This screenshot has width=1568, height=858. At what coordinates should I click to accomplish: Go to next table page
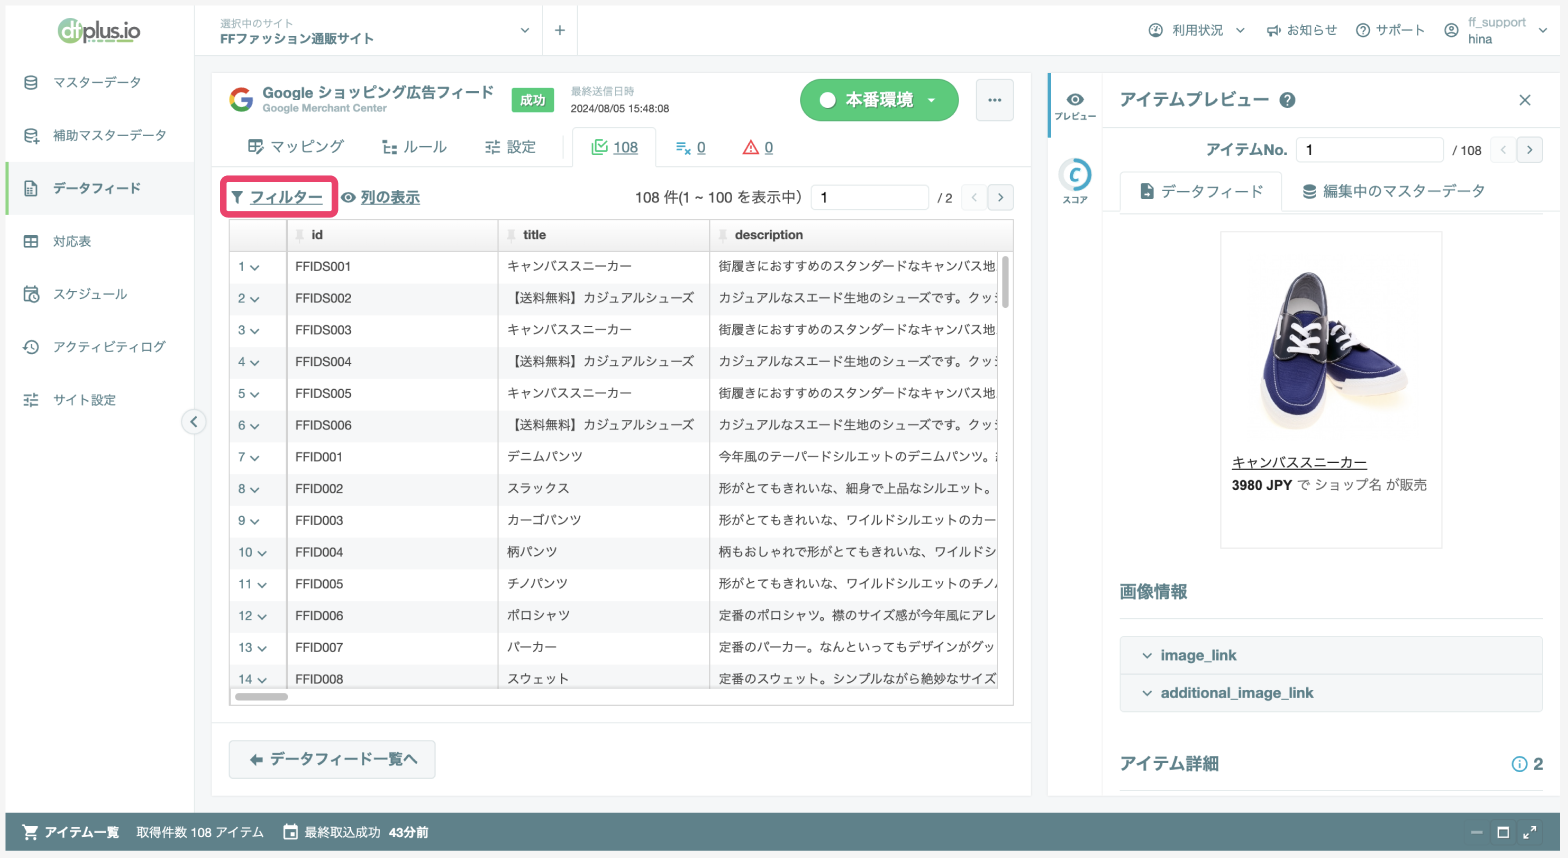click(1000, 197)
